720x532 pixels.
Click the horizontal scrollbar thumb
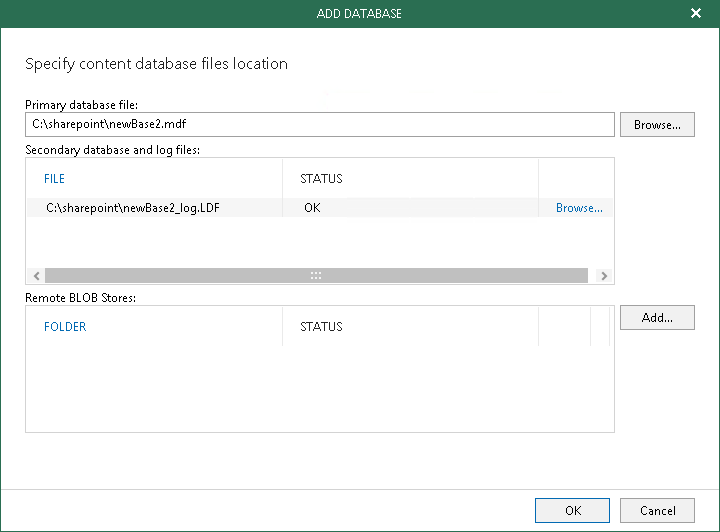316,275
